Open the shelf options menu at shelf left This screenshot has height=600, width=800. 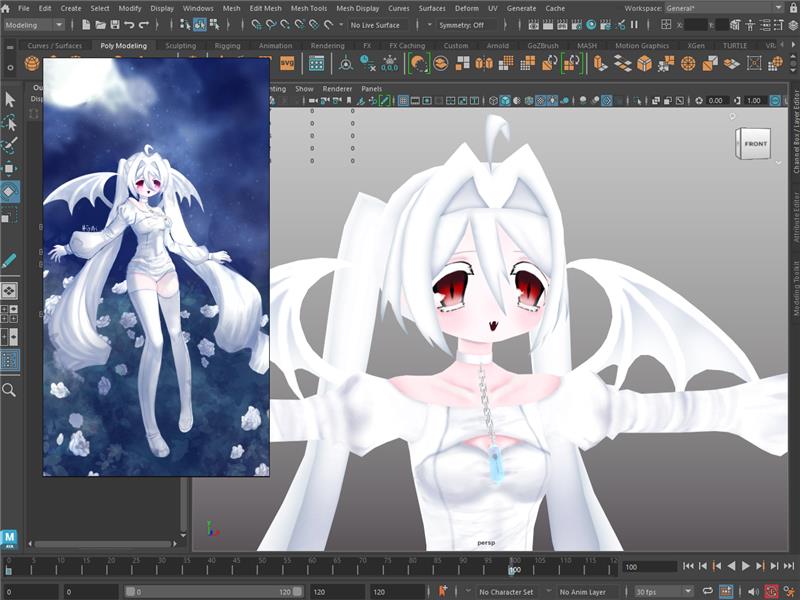pos(10,67)
